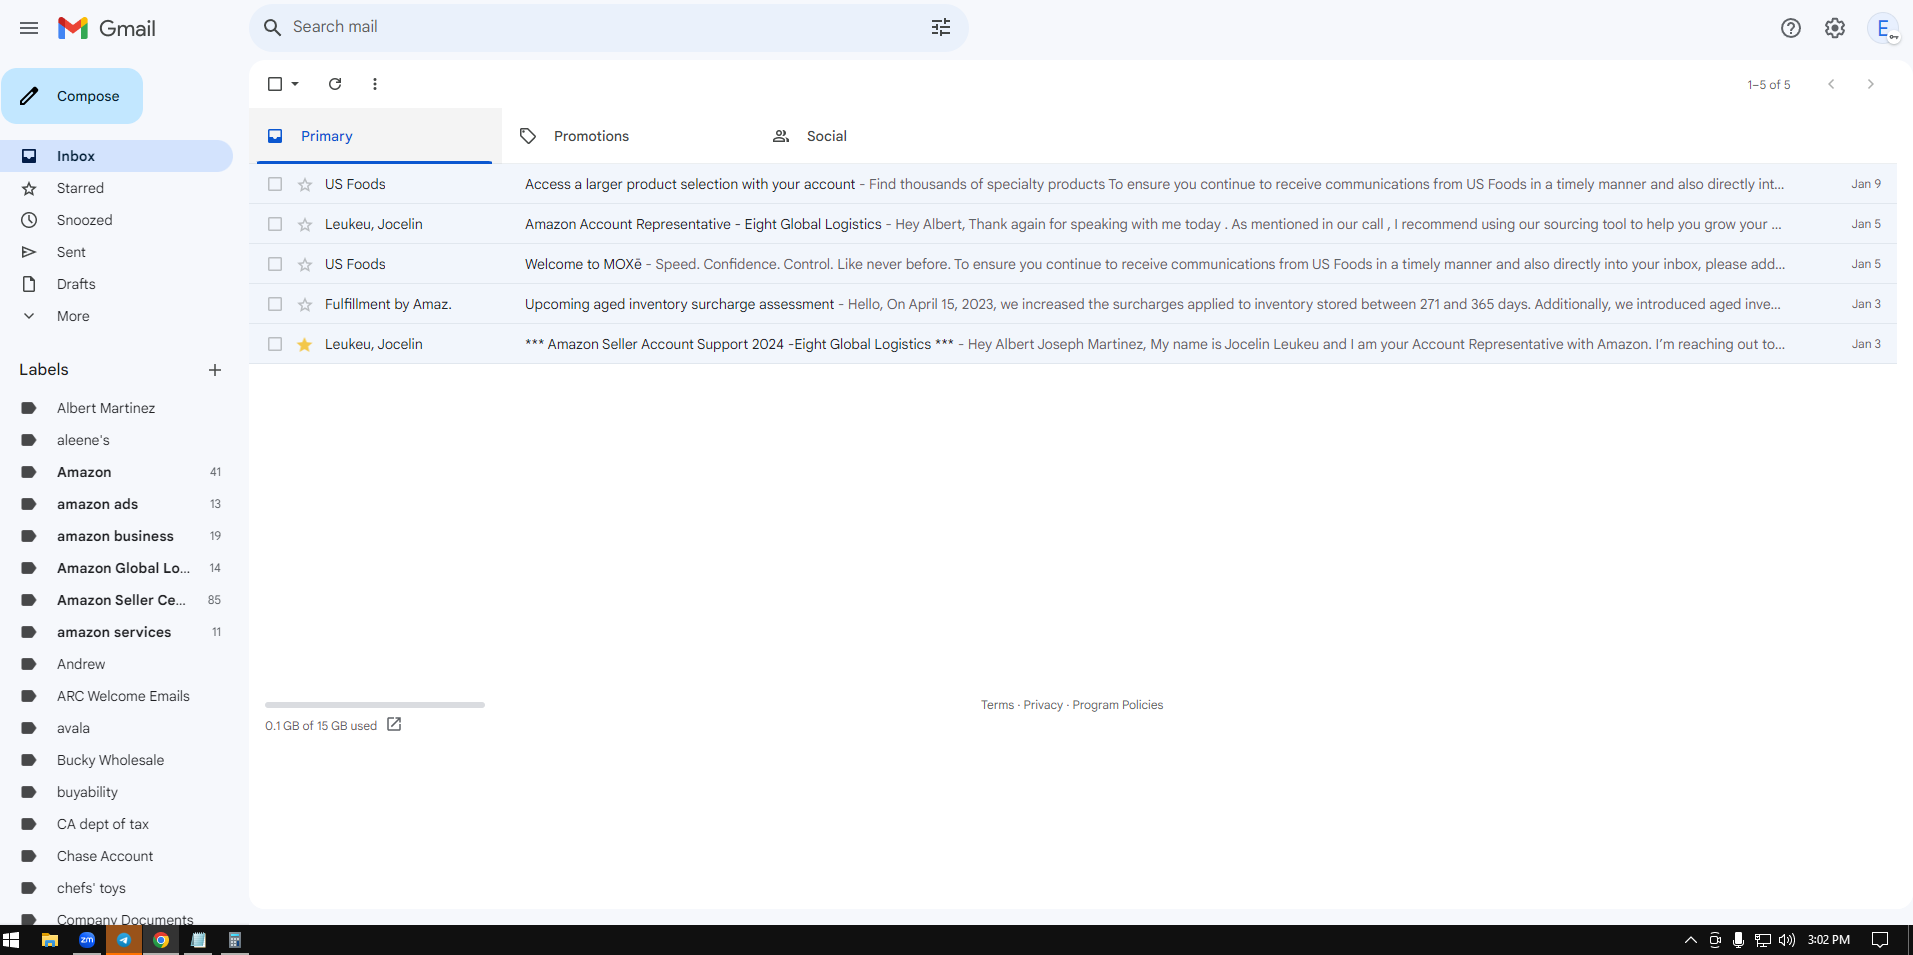Viewport: 1913px width, 955px height.
Task: Open the Google account avatar
Action: pos(1884,28)
